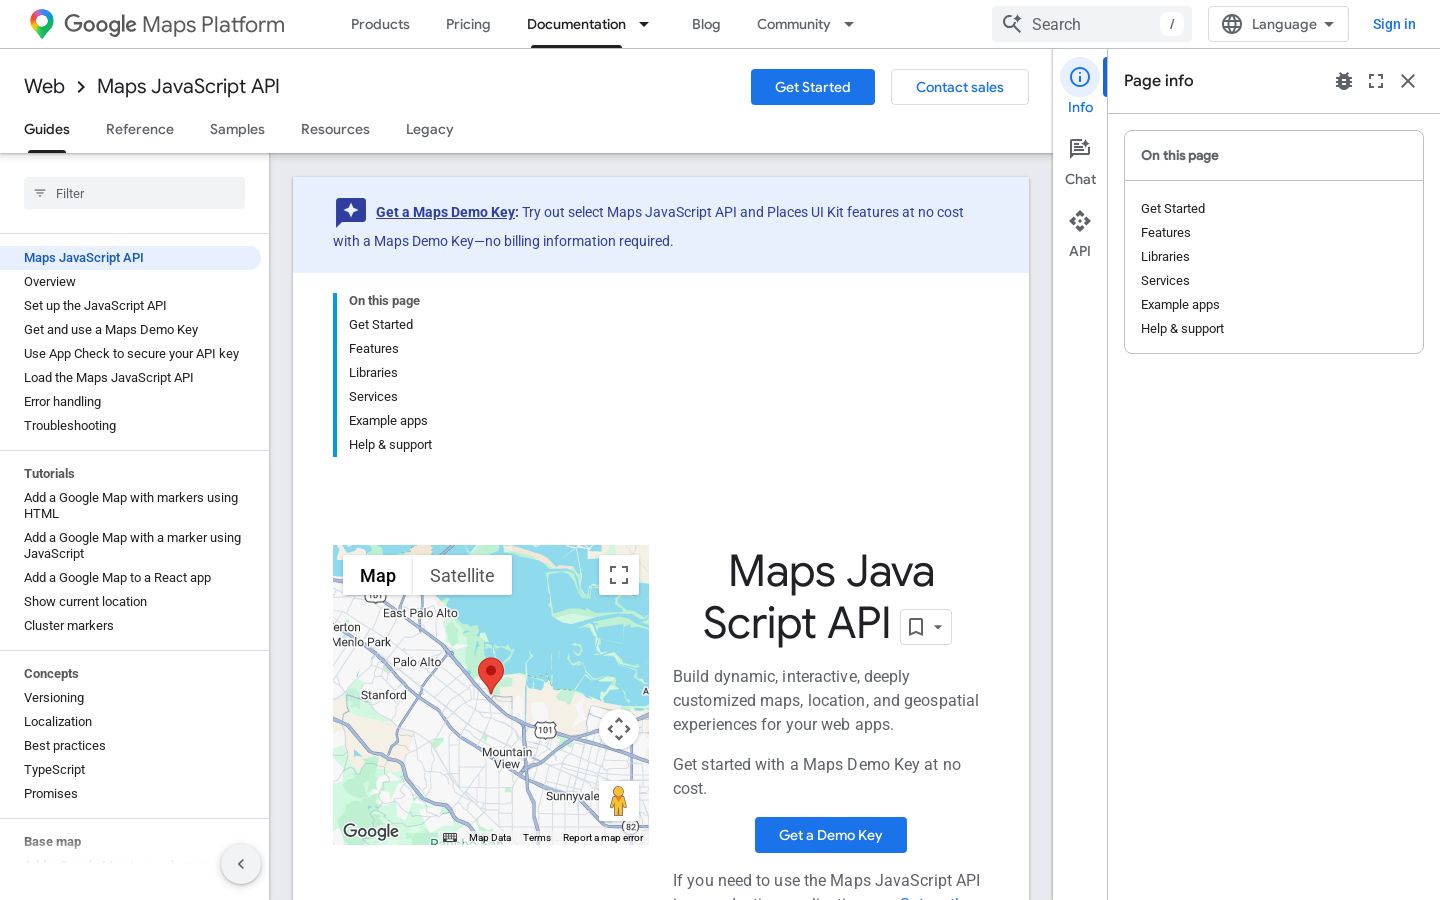Expand the Community menu dropdown

849,24
